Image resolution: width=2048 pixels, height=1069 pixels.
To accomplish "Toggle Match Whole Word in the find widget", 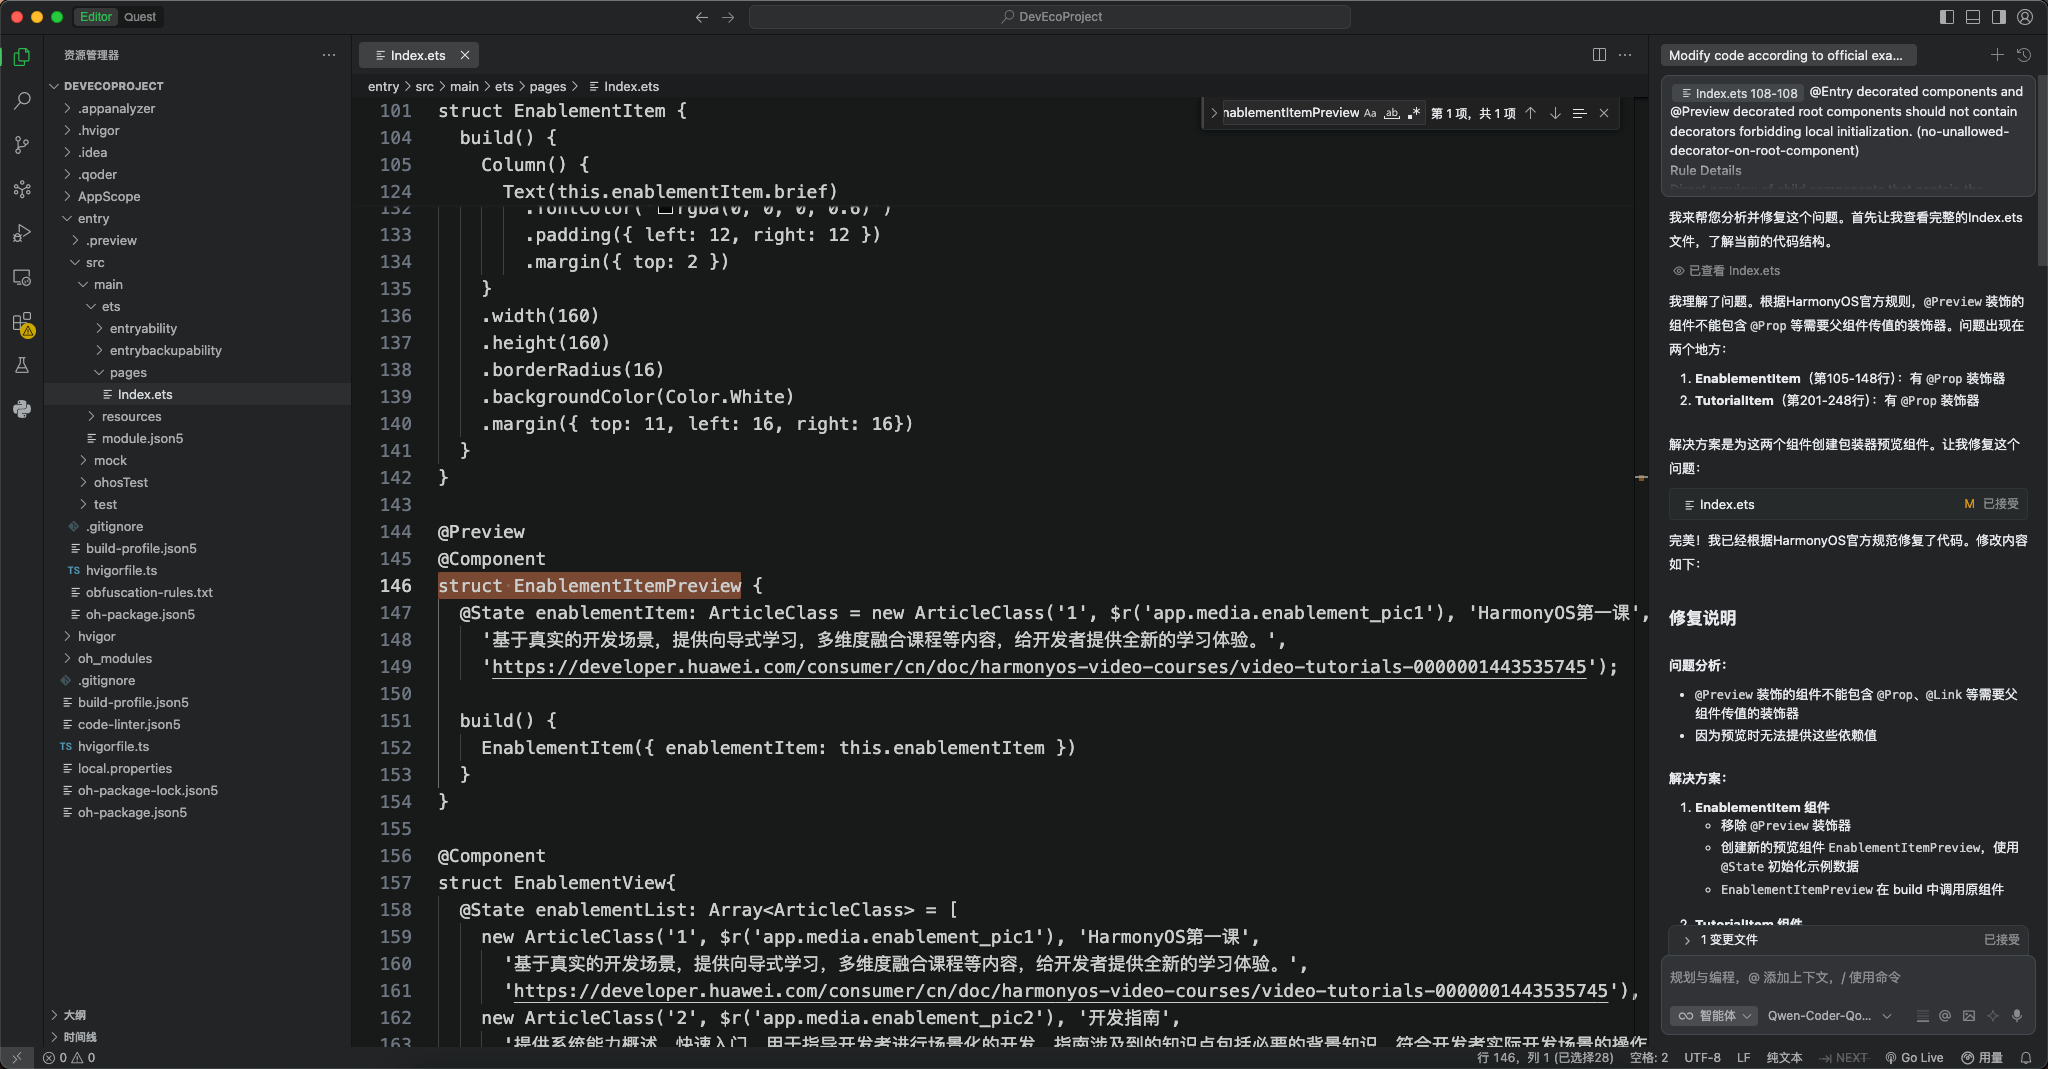I will pyautogui.click(x=1392, y=113).
